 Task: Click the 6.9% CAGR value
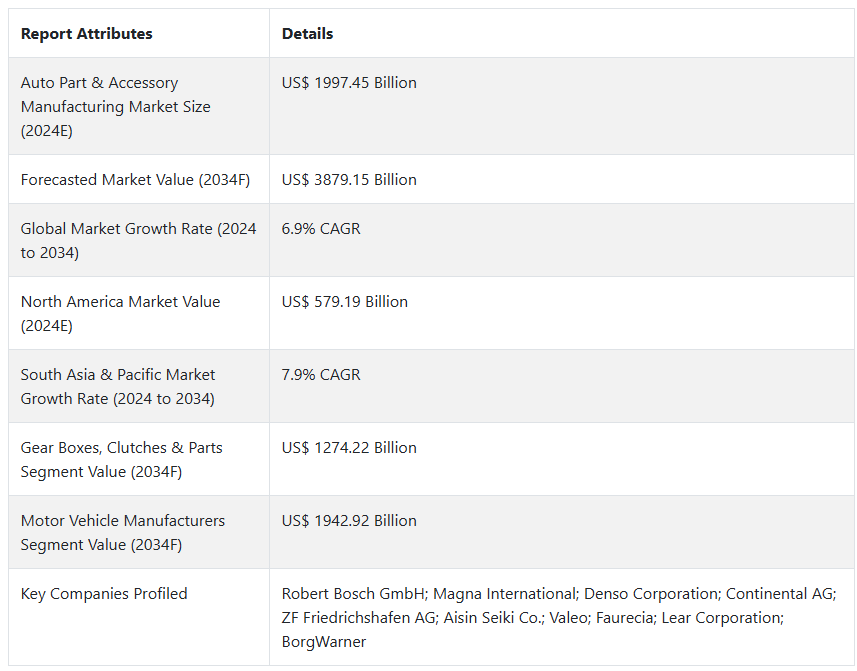pyautogui.click(x=321, y=229)
